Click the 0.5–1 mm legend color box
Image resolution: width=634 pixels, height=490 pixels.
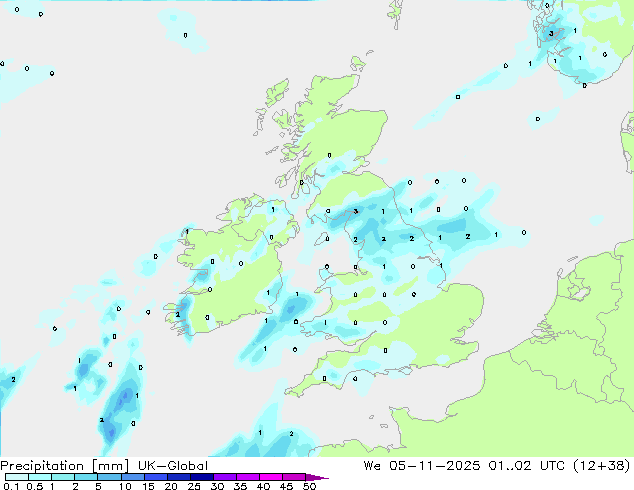pyautogui.click(x=40, y=477)
